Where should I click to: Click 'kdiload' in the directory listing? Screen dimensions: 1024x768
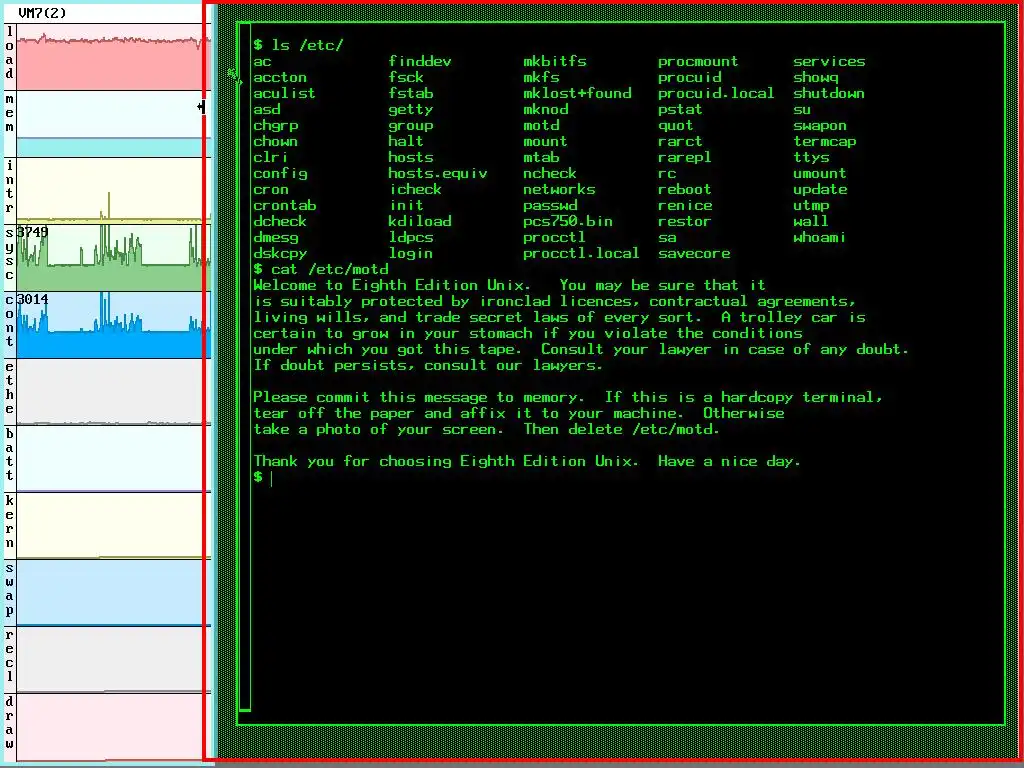point(420,221)
